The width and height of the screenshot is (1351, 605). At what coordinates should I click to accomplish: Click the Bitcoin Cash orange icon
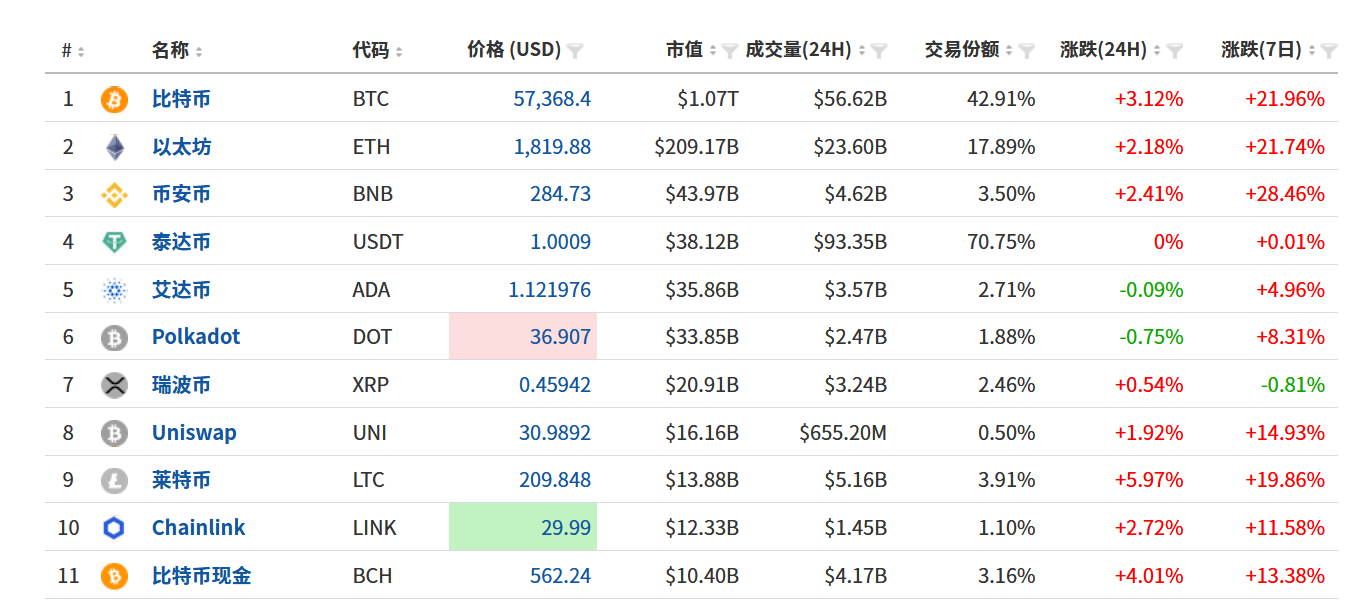114,576
